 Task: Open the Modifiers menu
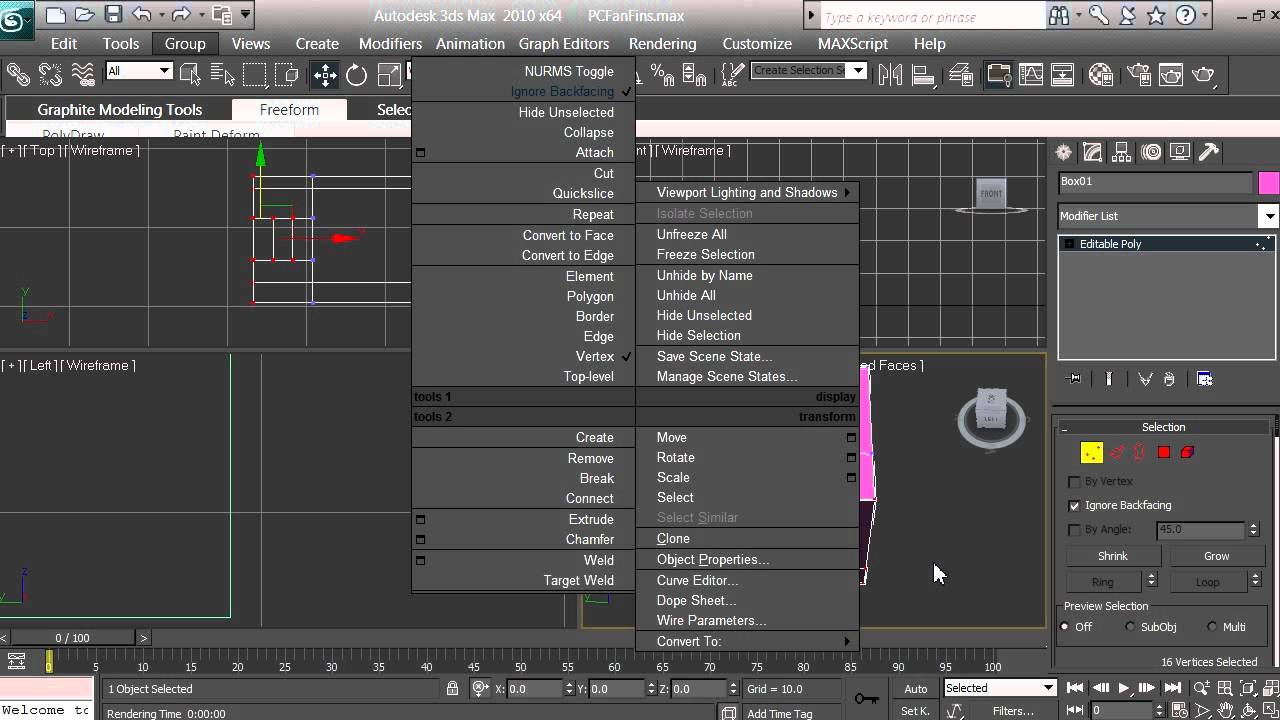[x=390, y=43]
